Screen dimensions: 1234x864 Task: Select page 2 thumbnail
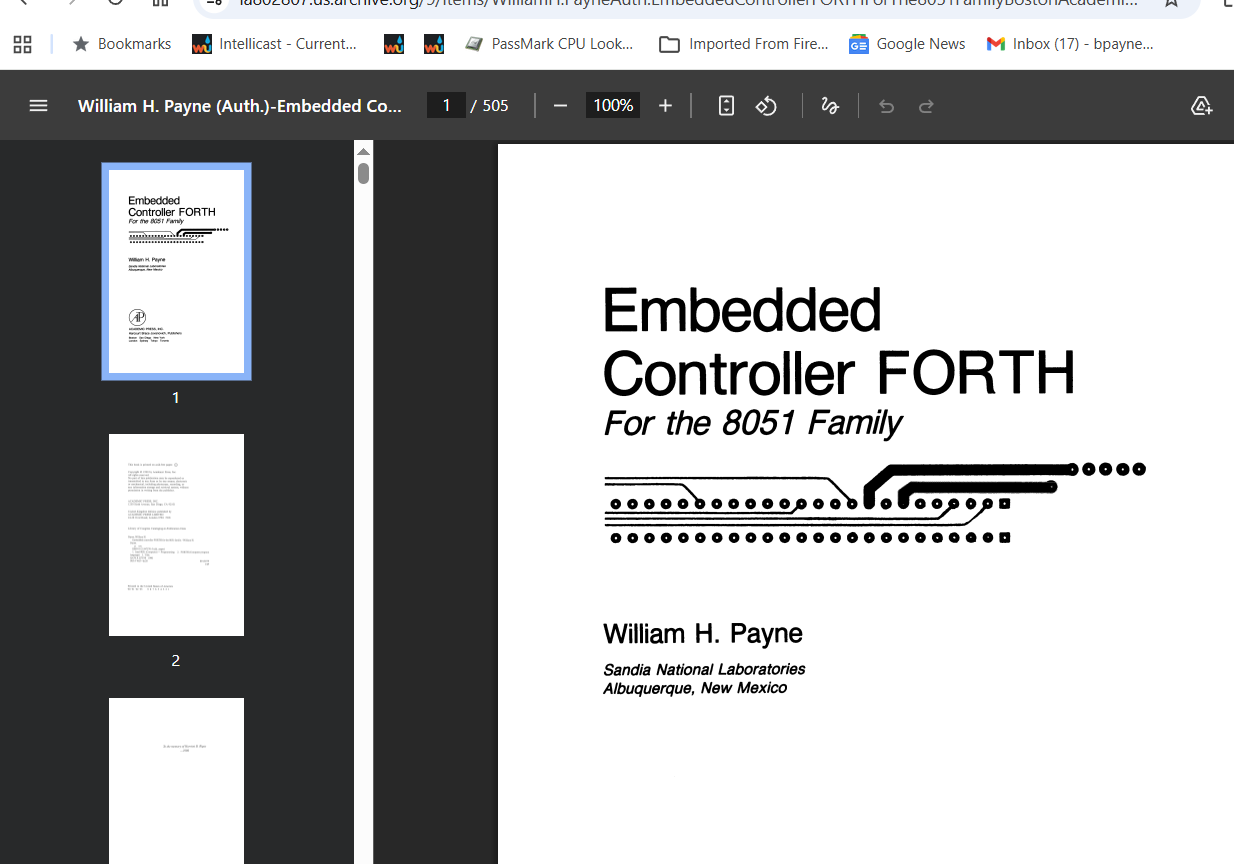pos(176,535)
